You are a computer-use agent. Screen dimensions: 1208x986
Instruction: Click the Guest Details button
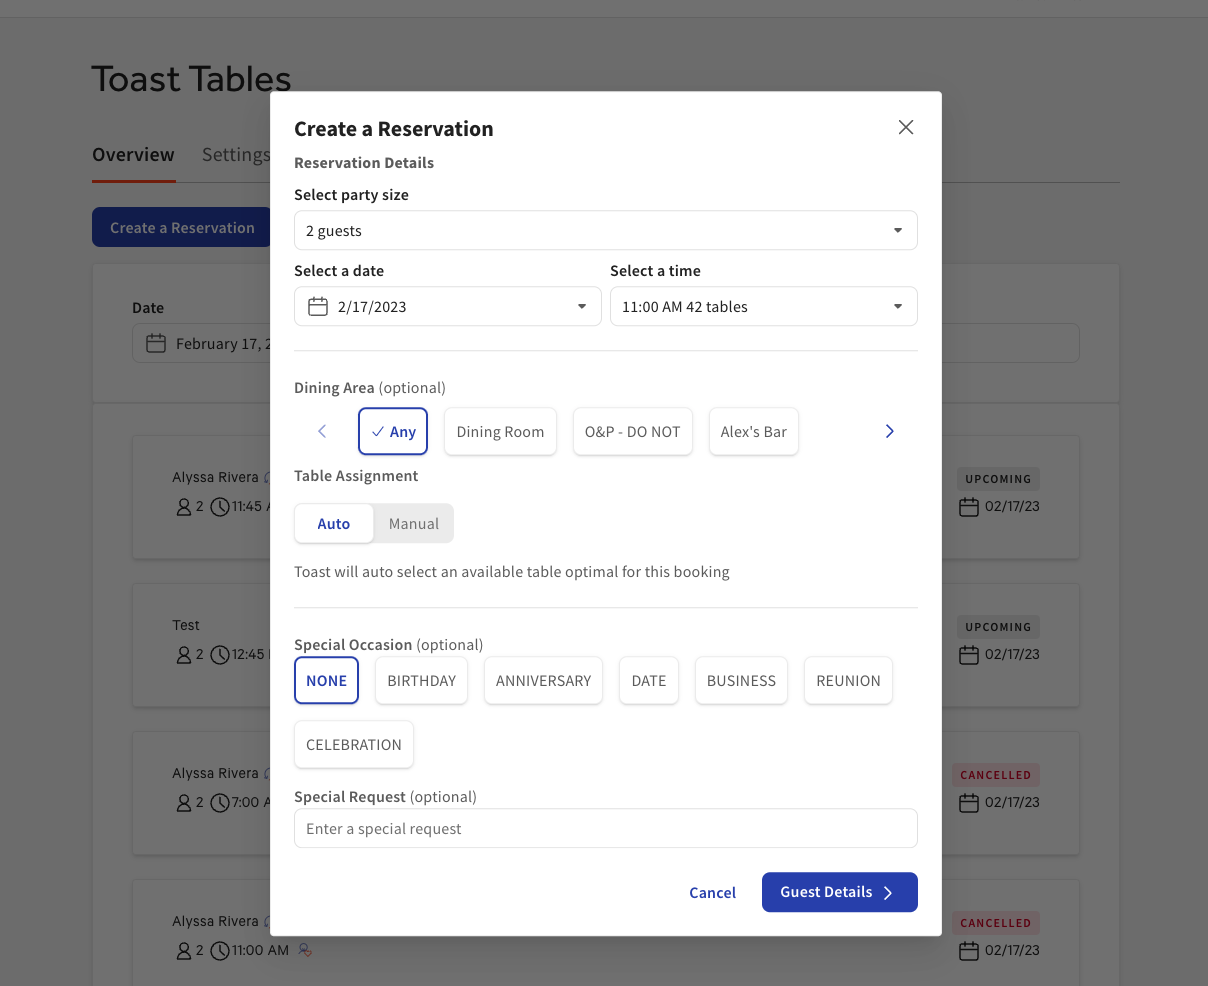(x=839, y=892)
